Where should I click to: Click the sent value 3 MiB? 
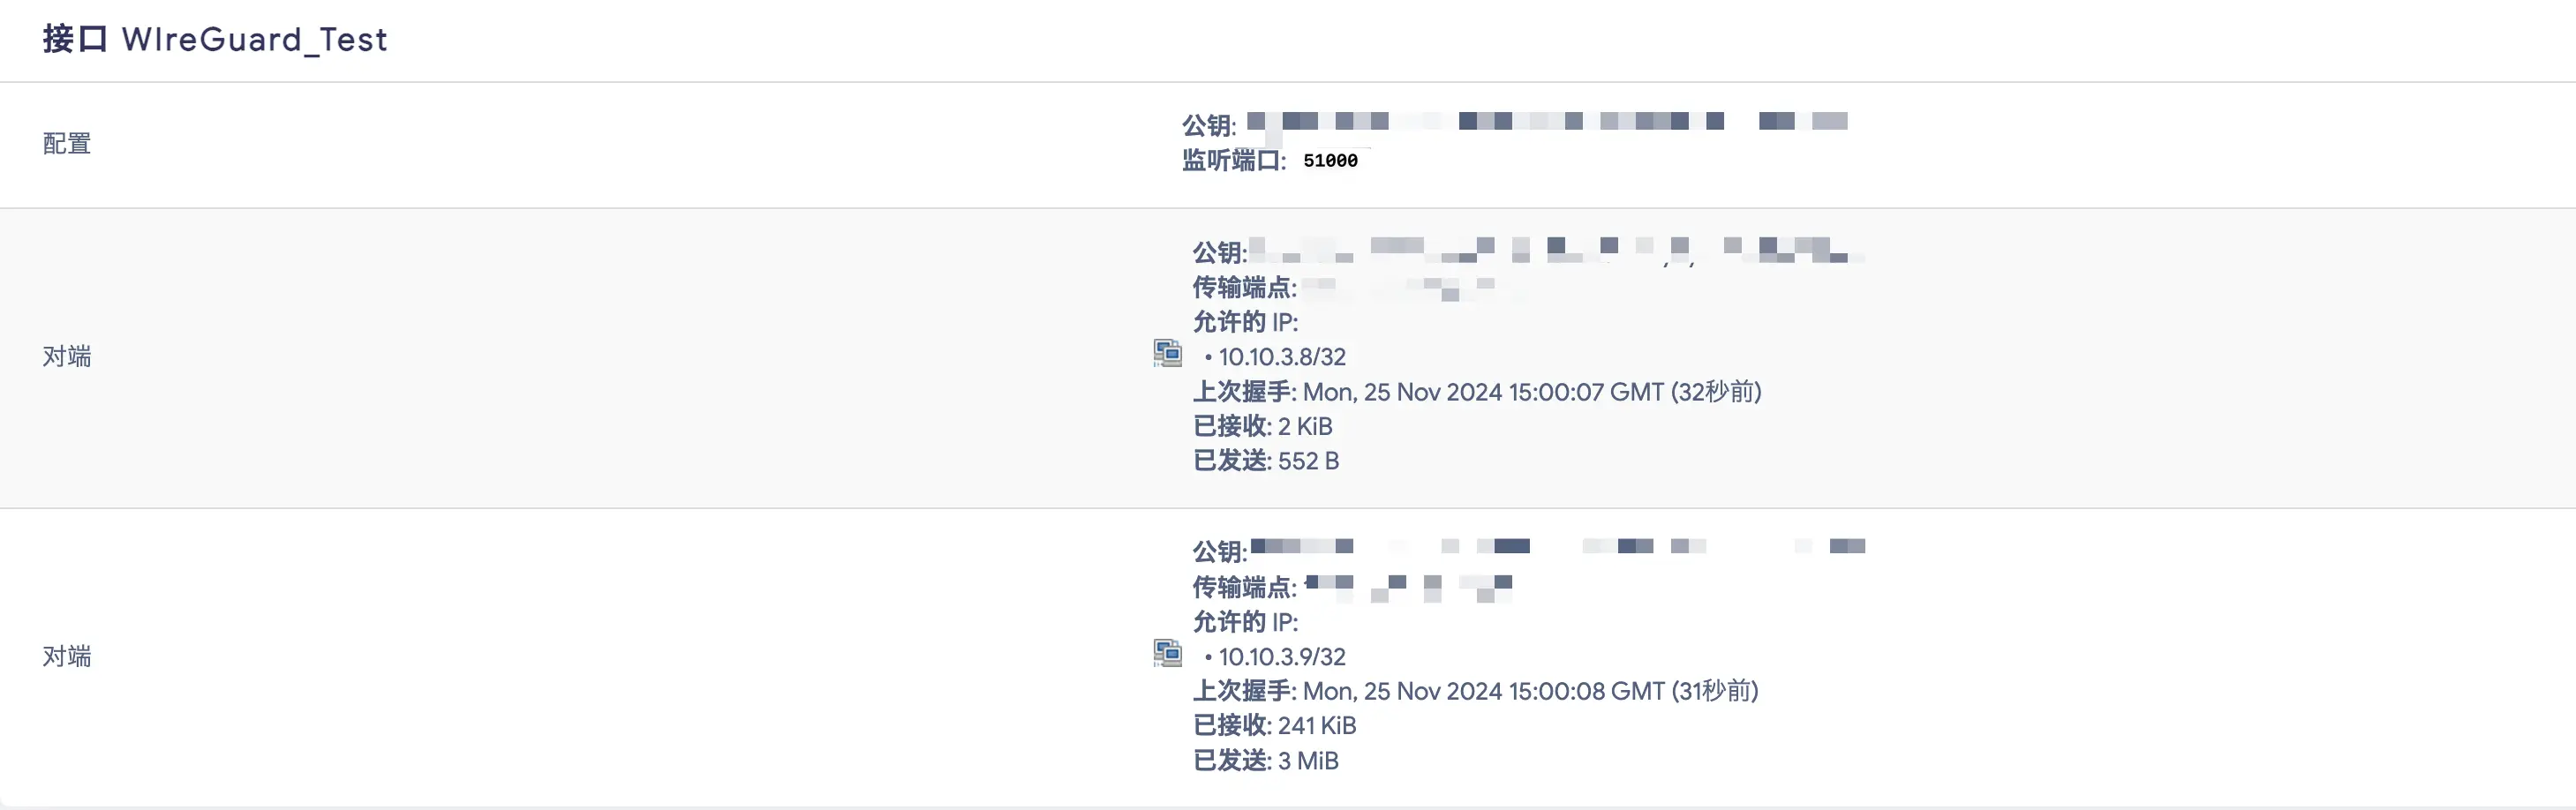(1307, 761)
